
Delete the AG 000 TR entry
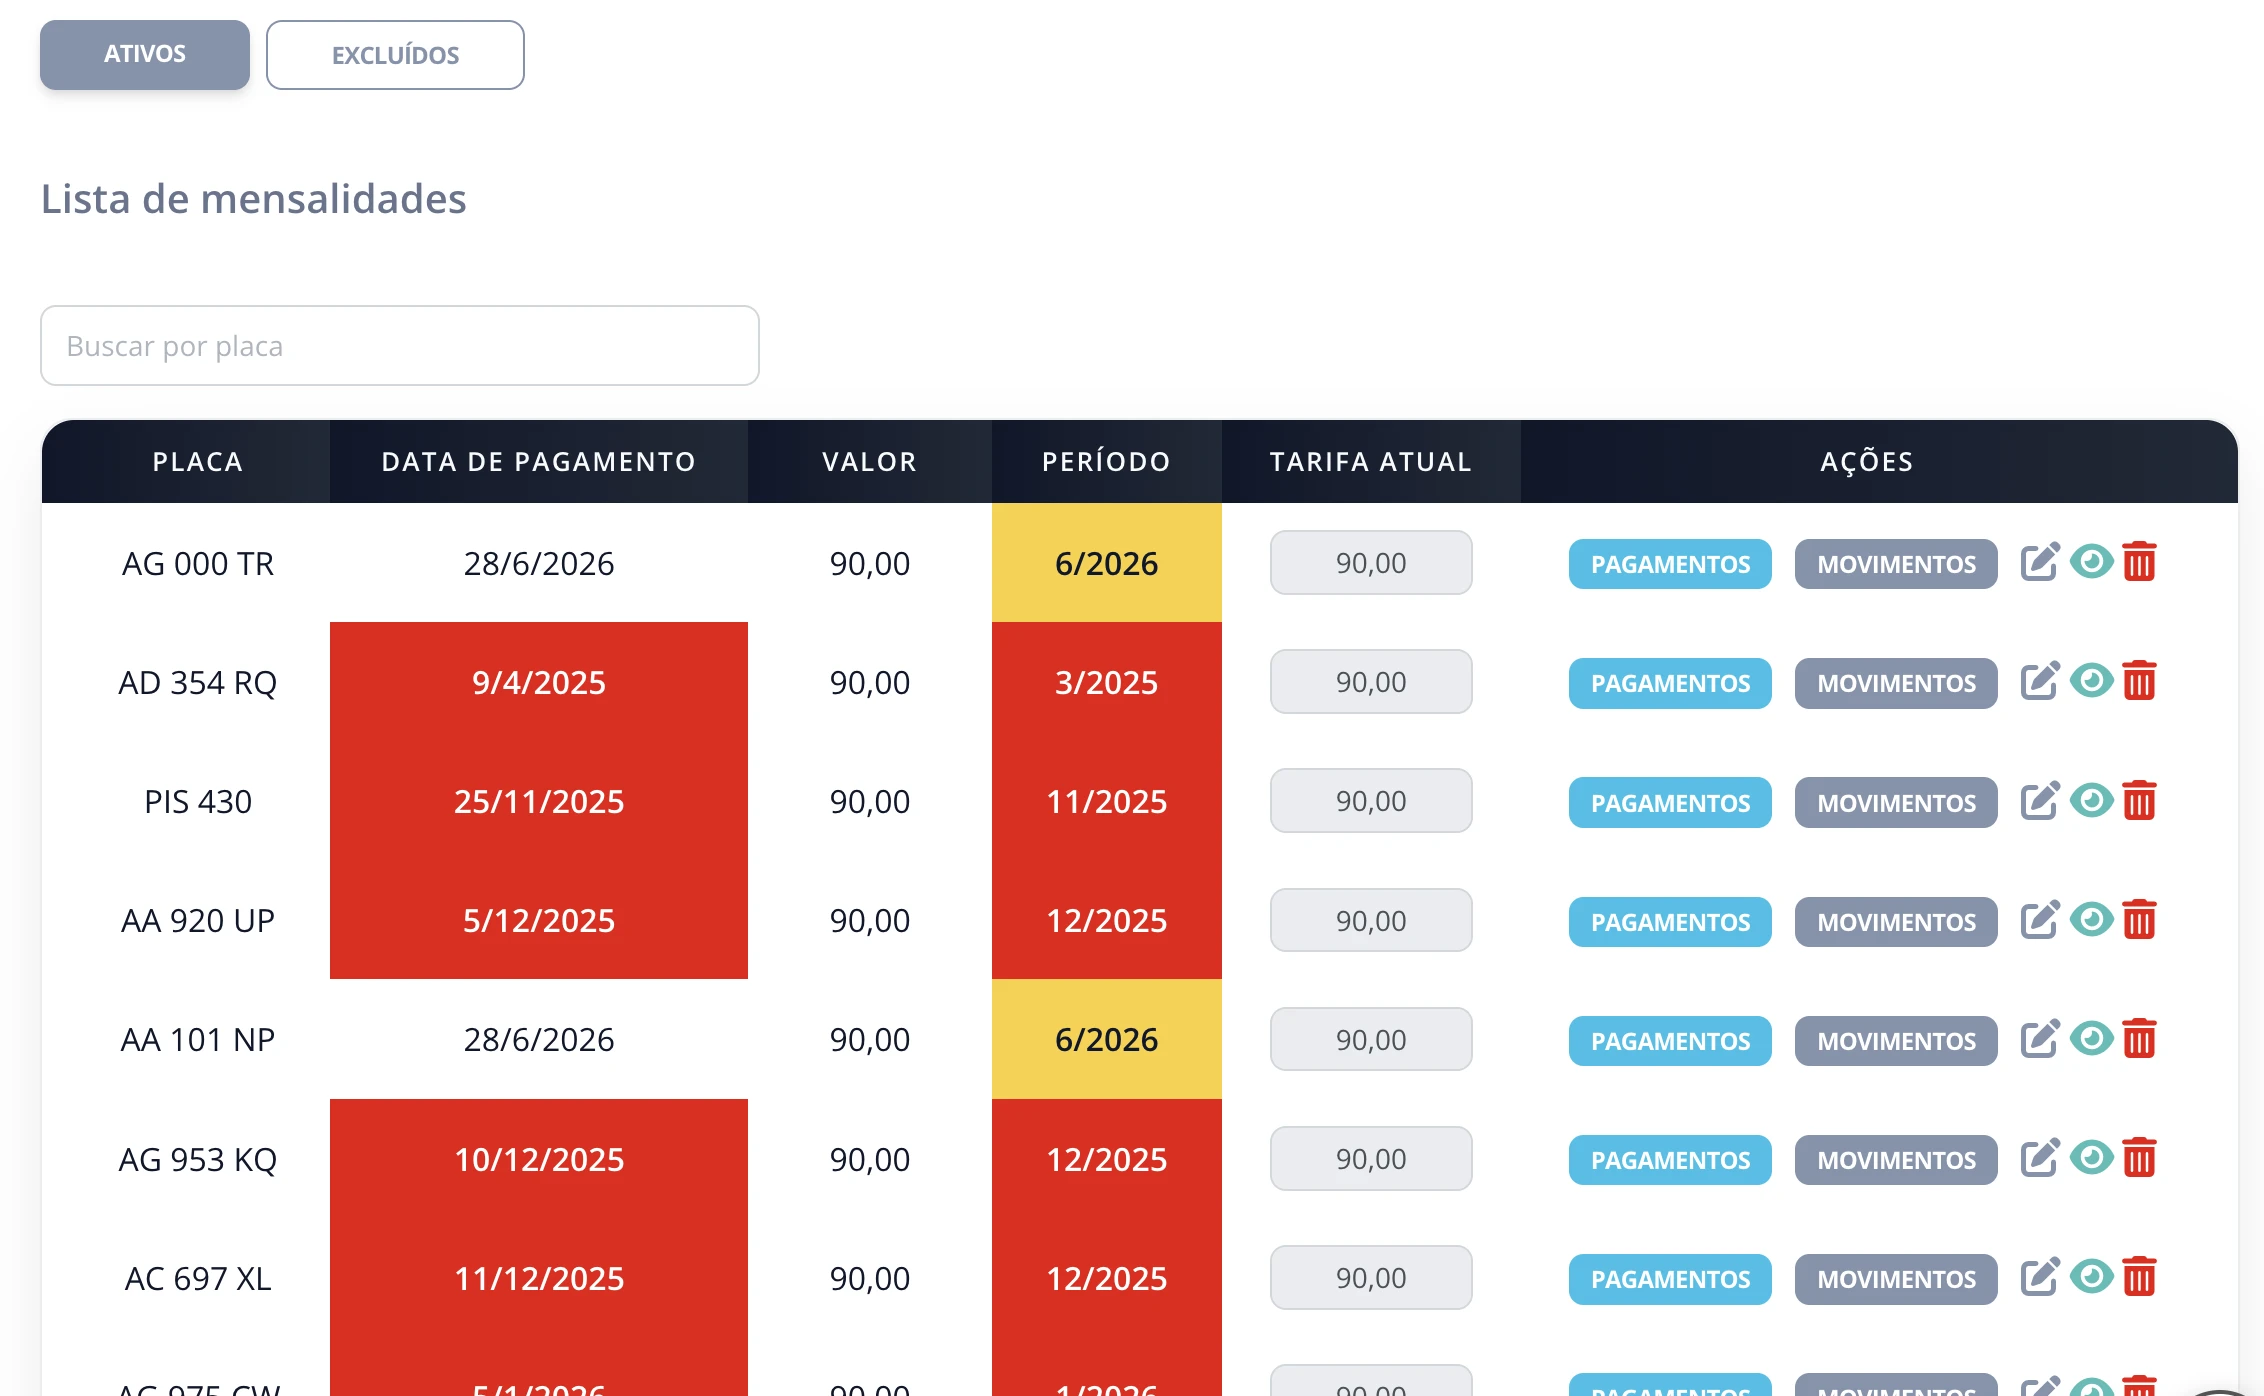click(2139, 562)
